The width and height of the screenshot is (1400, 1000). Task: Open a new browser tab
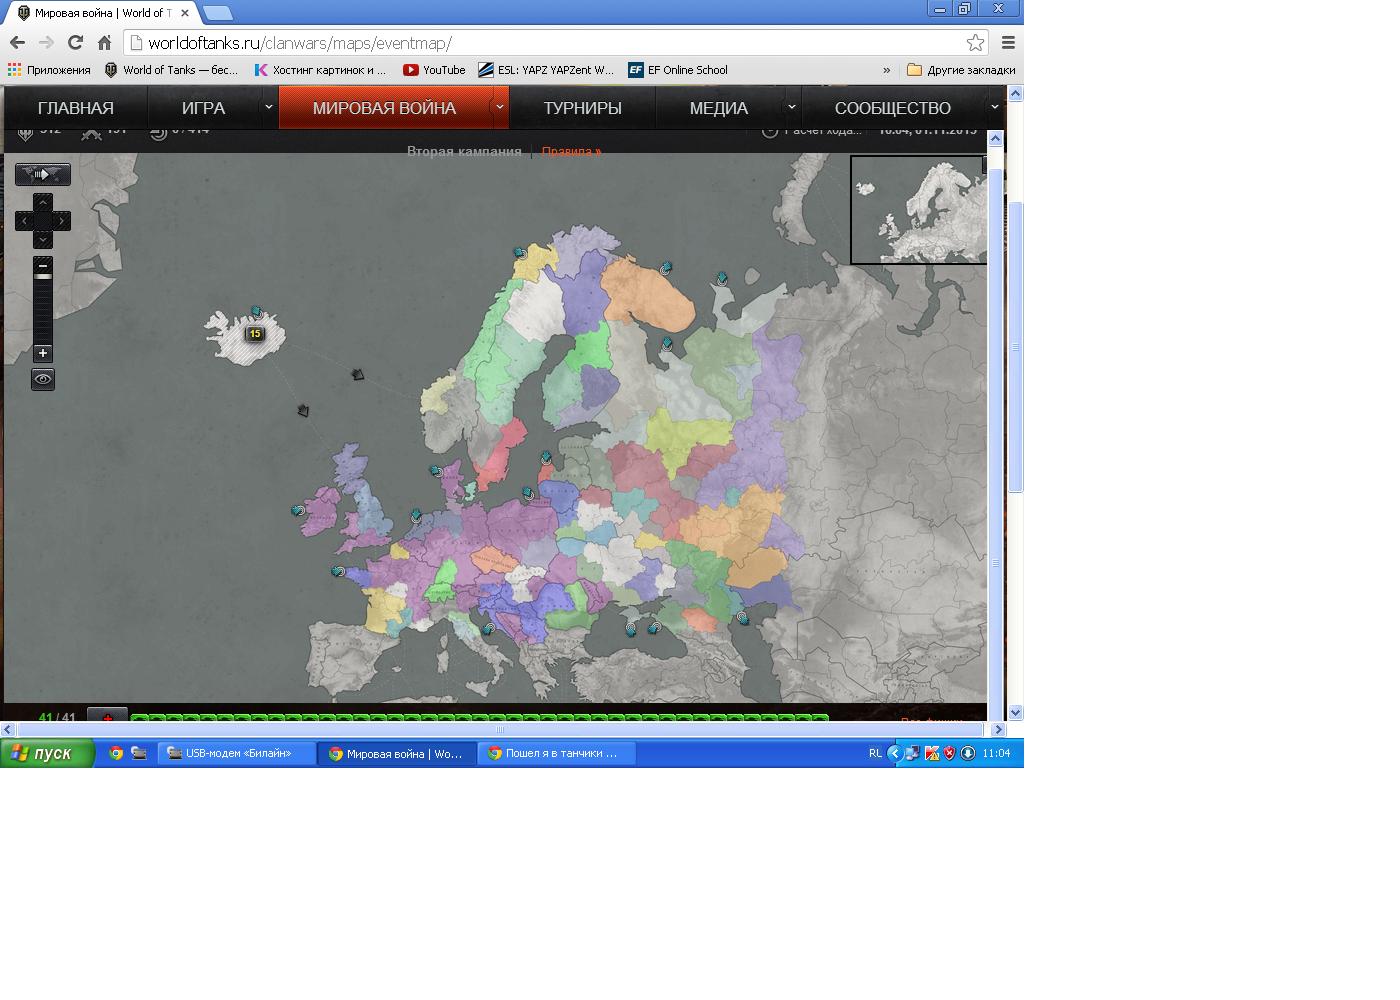(218, 13)
